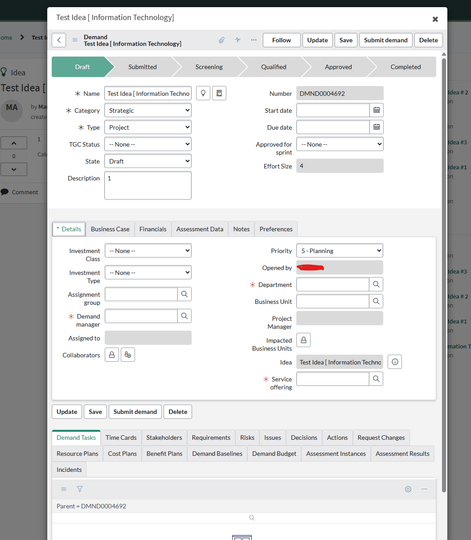Open the Category dropdown showing Strategic

point(148,111)
